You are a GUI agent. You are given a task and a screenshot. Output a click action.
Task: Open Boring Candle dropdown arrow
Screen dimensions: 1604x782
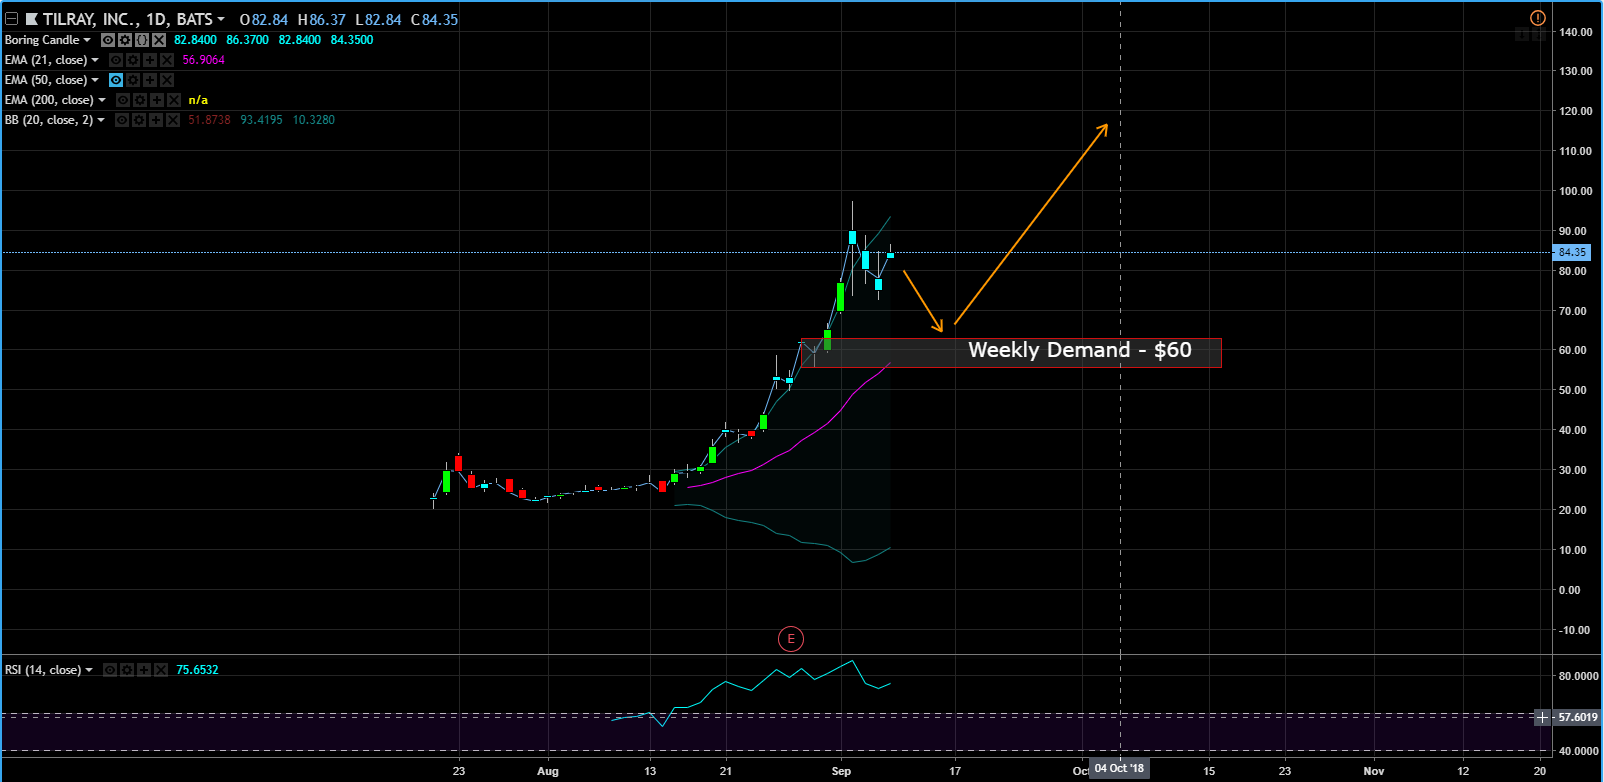[87, 40]
